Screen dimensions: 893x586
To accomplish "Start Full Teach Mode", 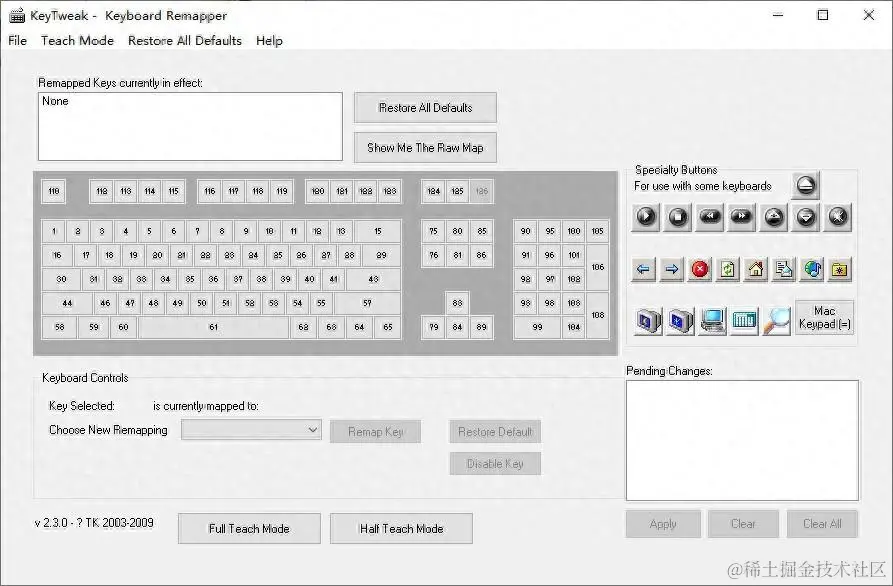I will click(249, 528).
